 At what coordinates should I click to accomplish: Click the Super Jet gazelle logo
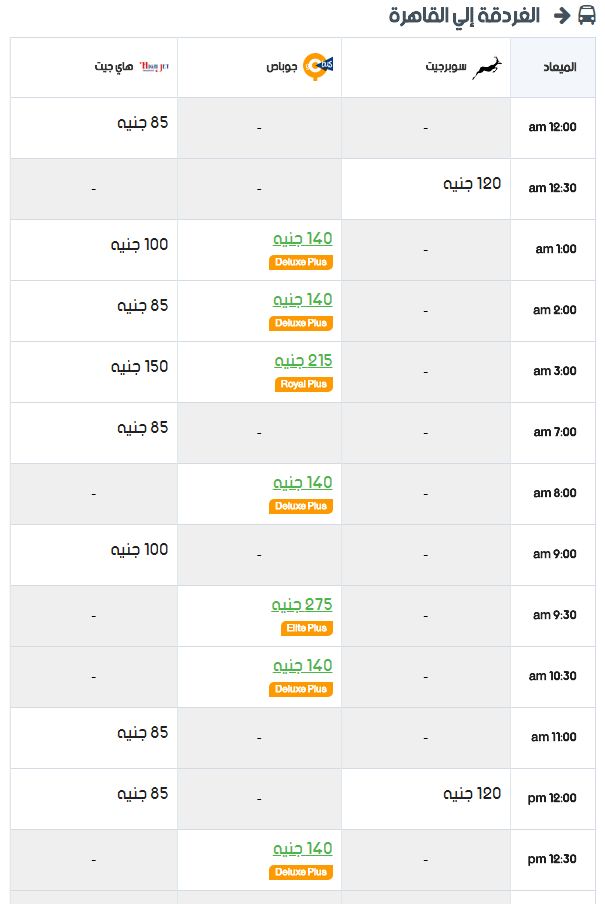(x=487, y=67)
